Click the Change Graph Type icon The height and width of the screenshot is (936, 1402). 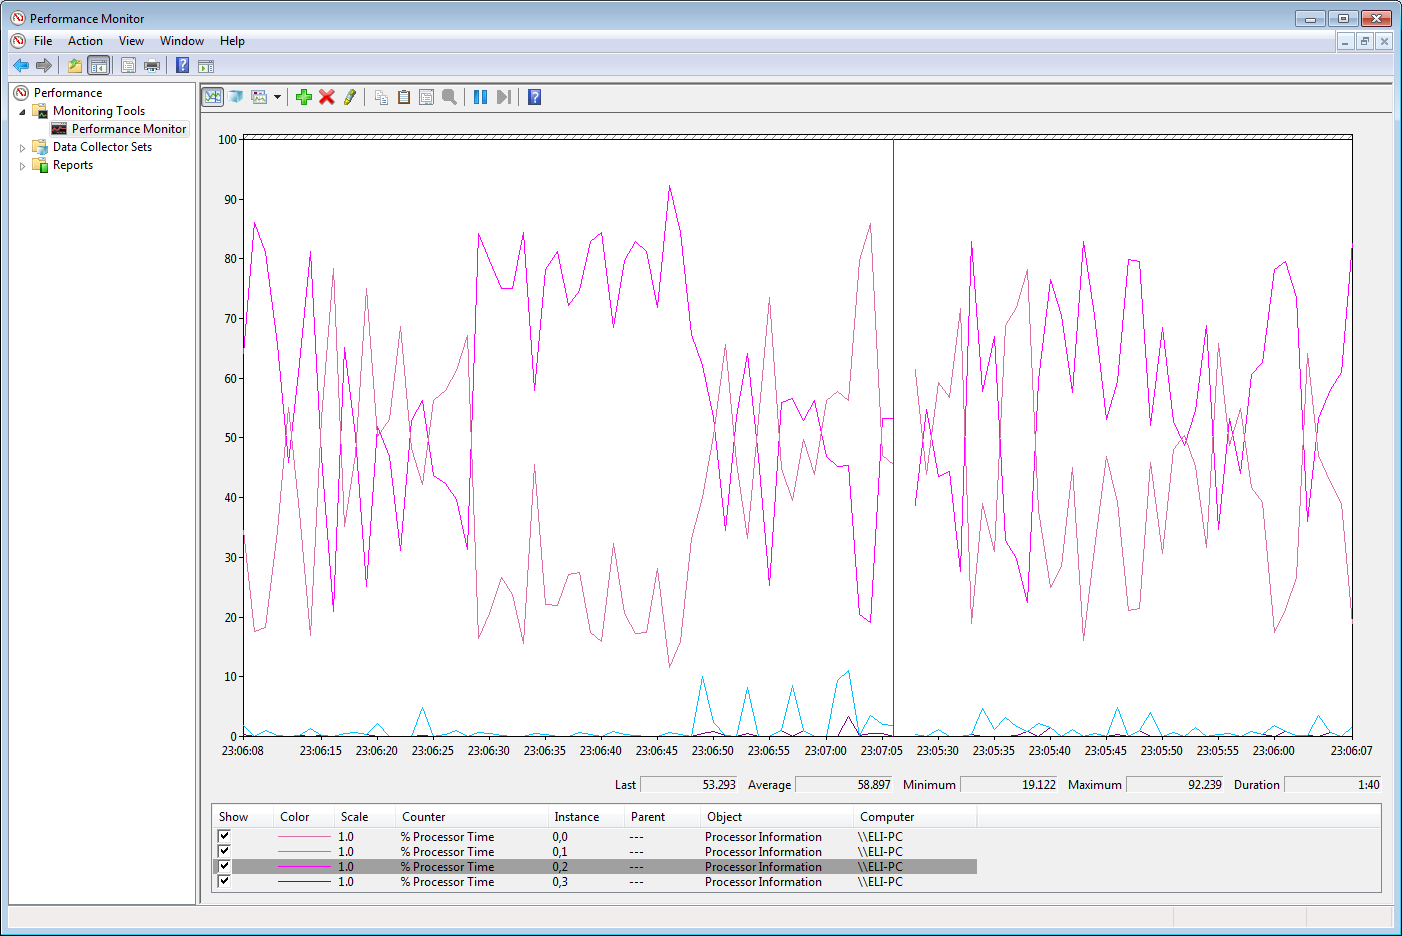pos(260,97)
